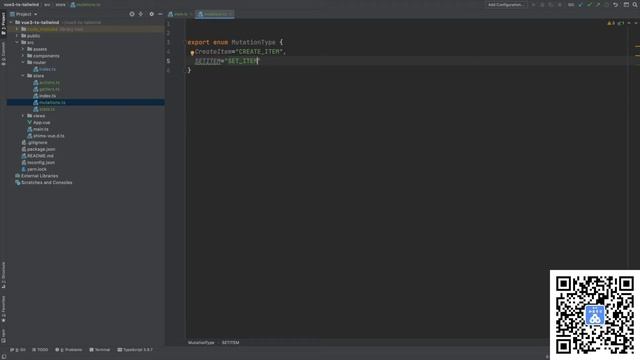Select state.ts in the store folder
The image size is (640, 360).
click(x=44, y=109)
